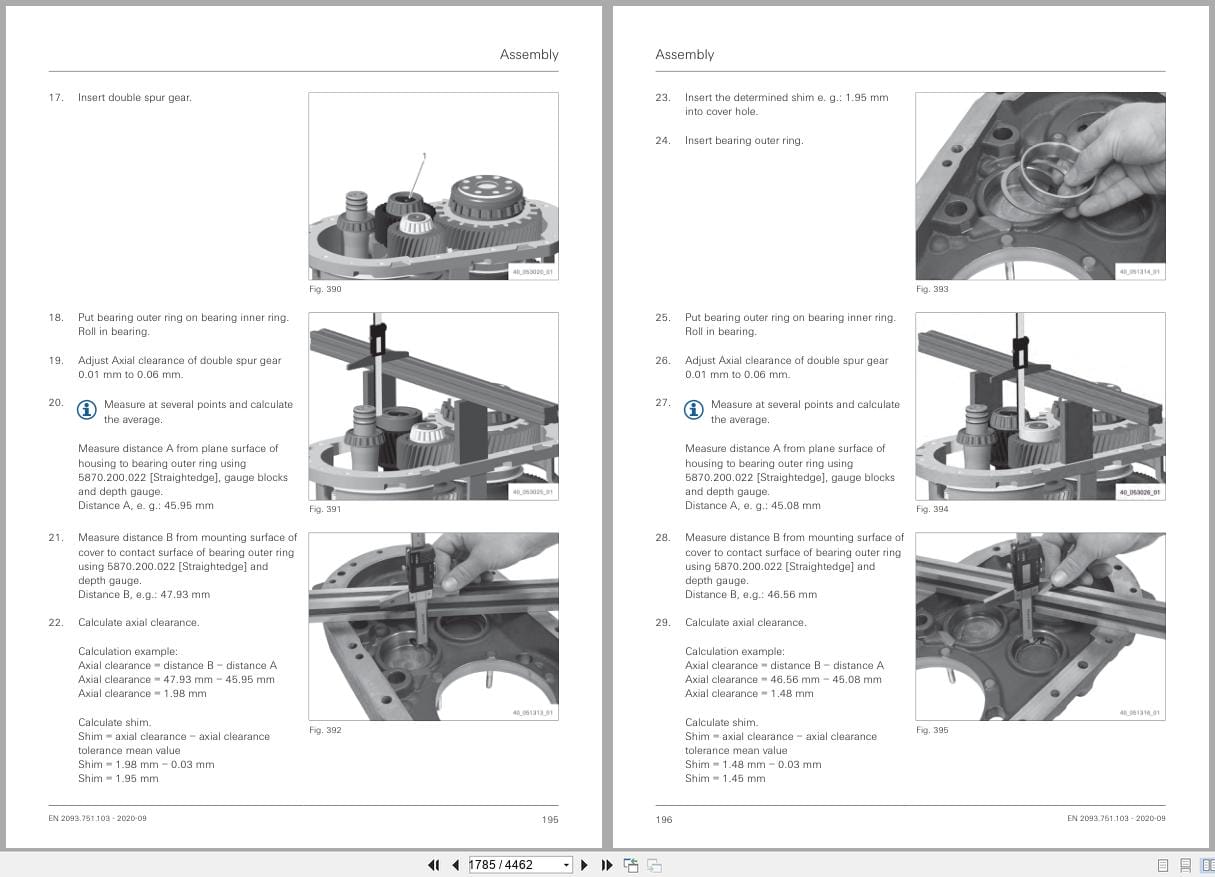Click text 'Shim = 1.45 mm'
This screenshot has width=1215, height=877.
(725, 778)
